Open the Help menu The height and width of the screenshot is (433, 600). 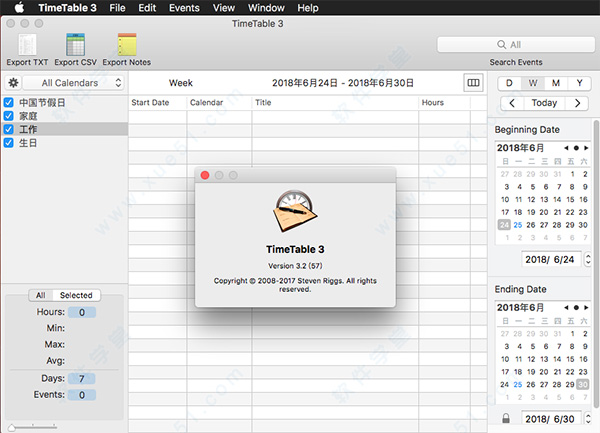308,8
